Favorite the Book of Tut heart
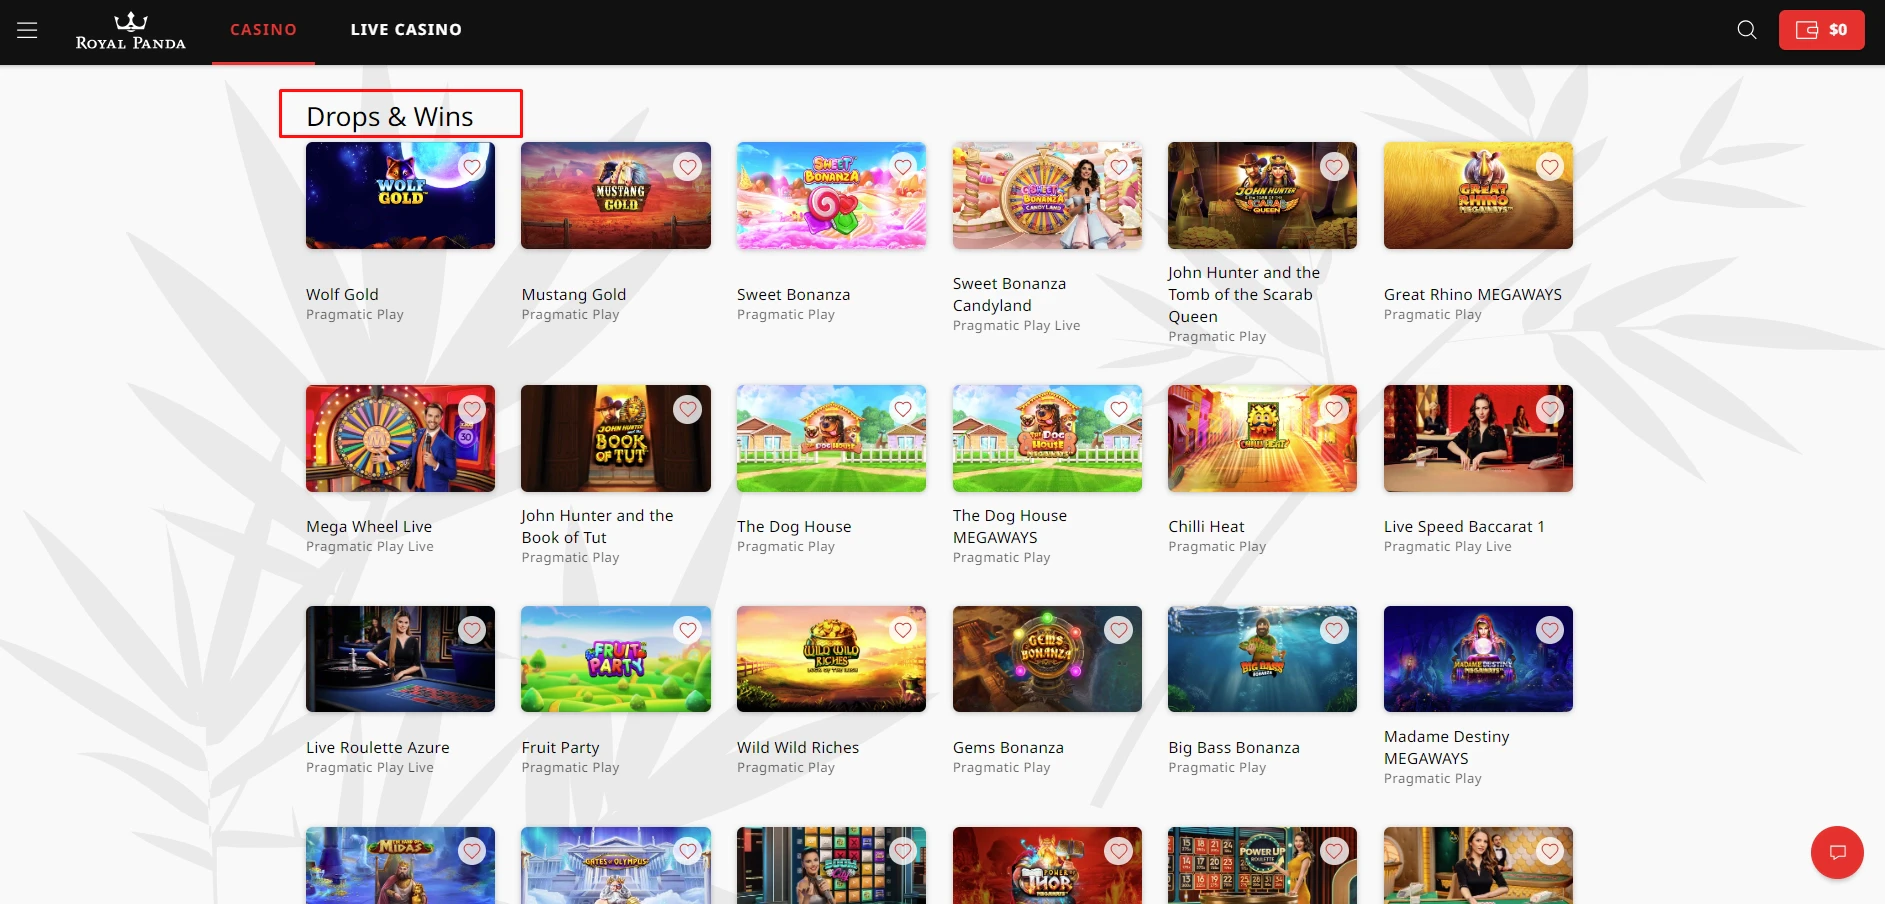This screenshot has width=1885, height=904. [687, 409]
